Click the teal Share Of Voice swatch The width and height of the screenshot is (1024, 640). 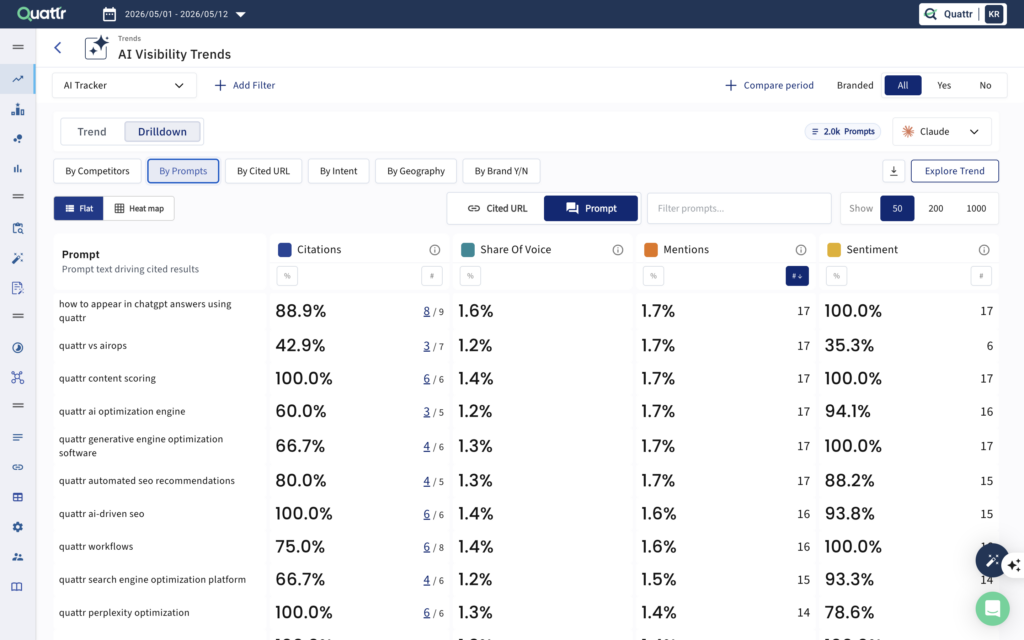click(468, 249)
